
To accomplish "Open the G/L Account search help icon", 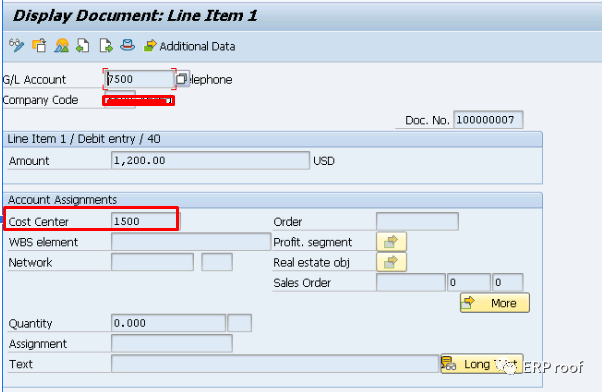I will pos(181,79).
